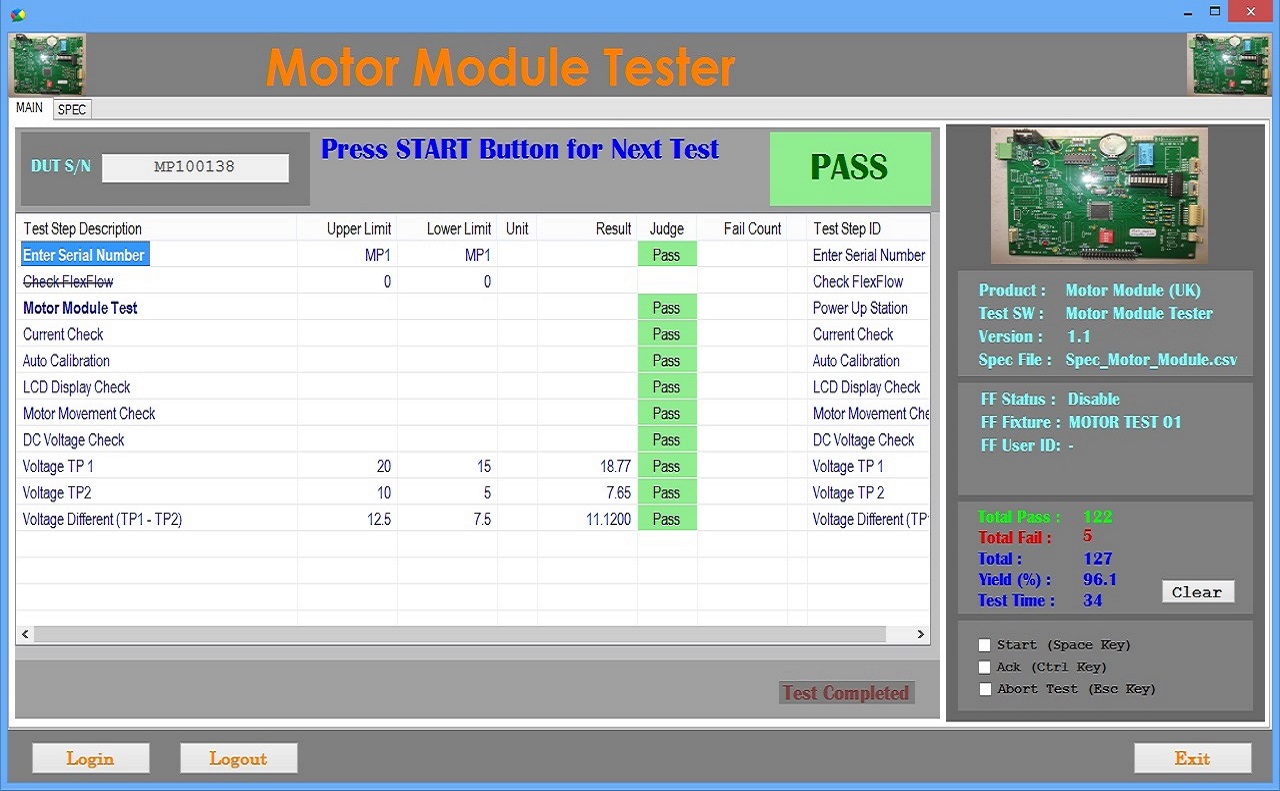1280x791 pixels.
Task: Check the Ack (Ctrl Key) checkbox
Action: tap(985, 667)
